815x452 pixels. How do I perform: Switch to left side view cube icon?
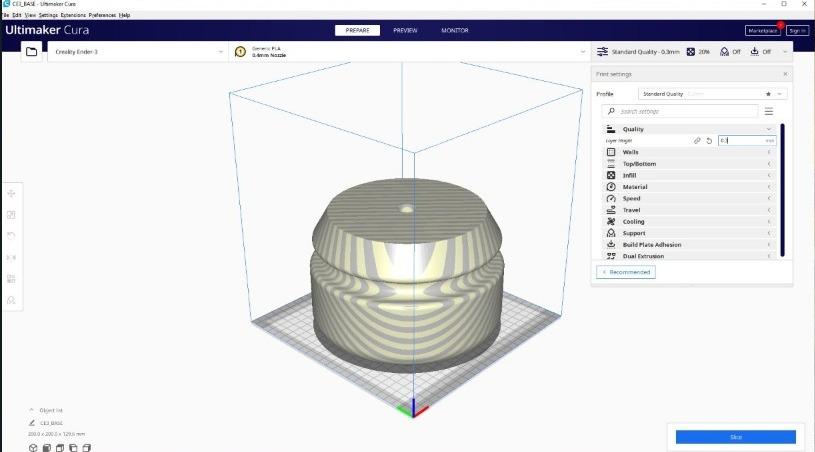coord(73,448)
